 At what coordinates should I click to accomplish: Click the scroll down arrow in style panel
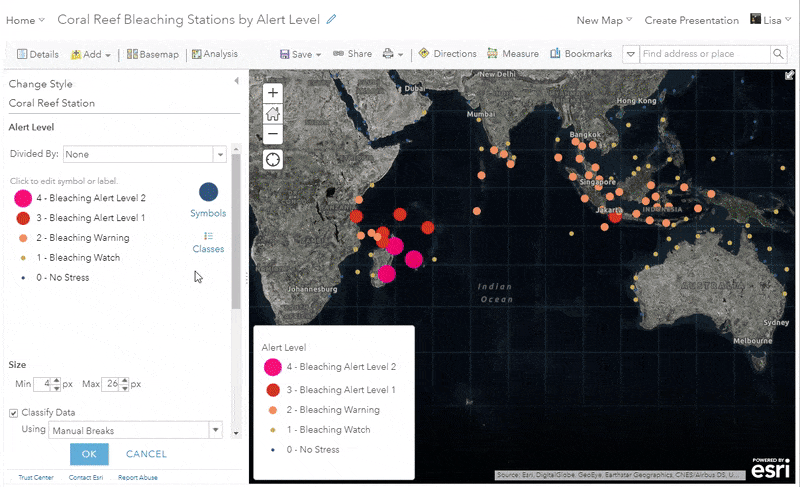[236, 433]
